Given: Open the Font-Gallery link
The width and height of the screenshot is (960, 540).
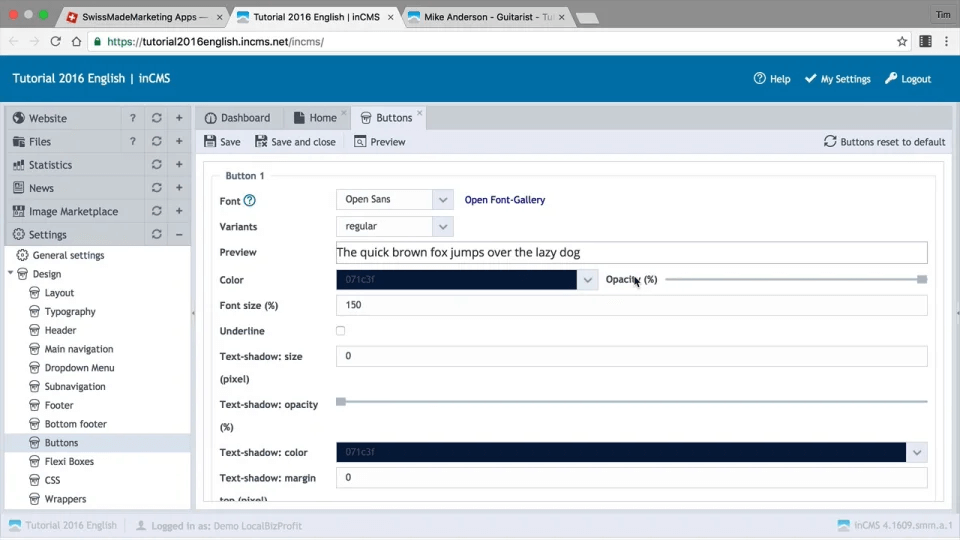Looking at the screenshot, I should 505,200.
